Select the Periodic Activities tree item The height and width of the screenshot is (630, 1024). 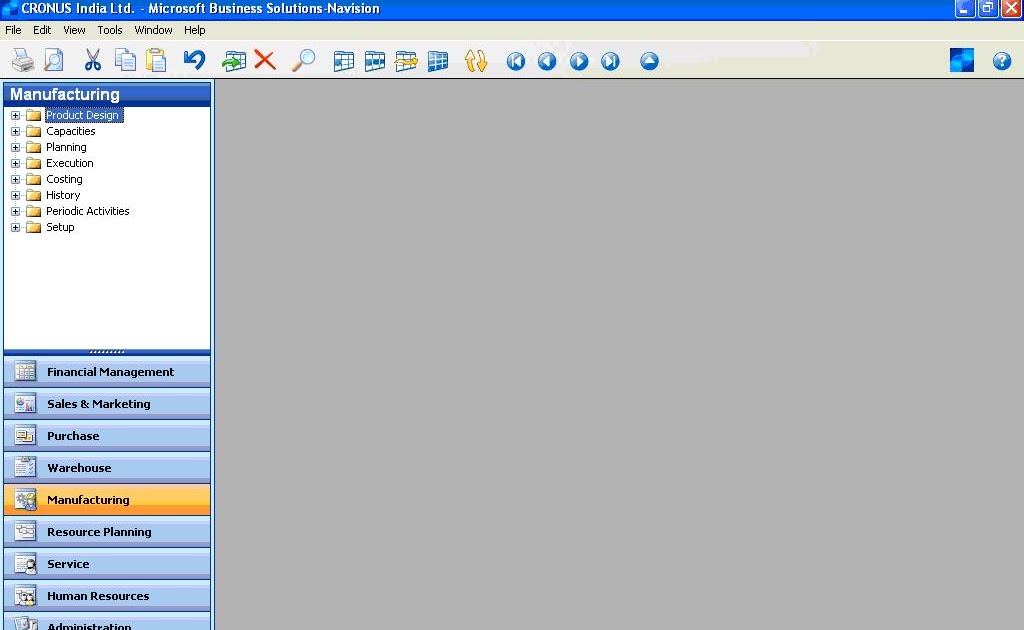88,212
